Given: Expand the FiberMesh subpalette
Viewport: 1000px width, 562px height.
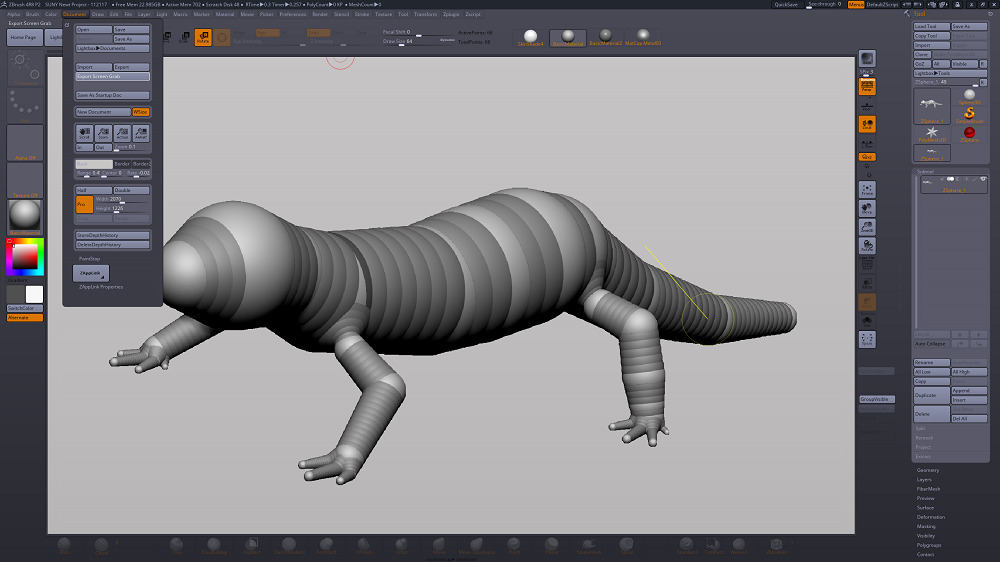Looking at the screenshot, I should [928, 489].
